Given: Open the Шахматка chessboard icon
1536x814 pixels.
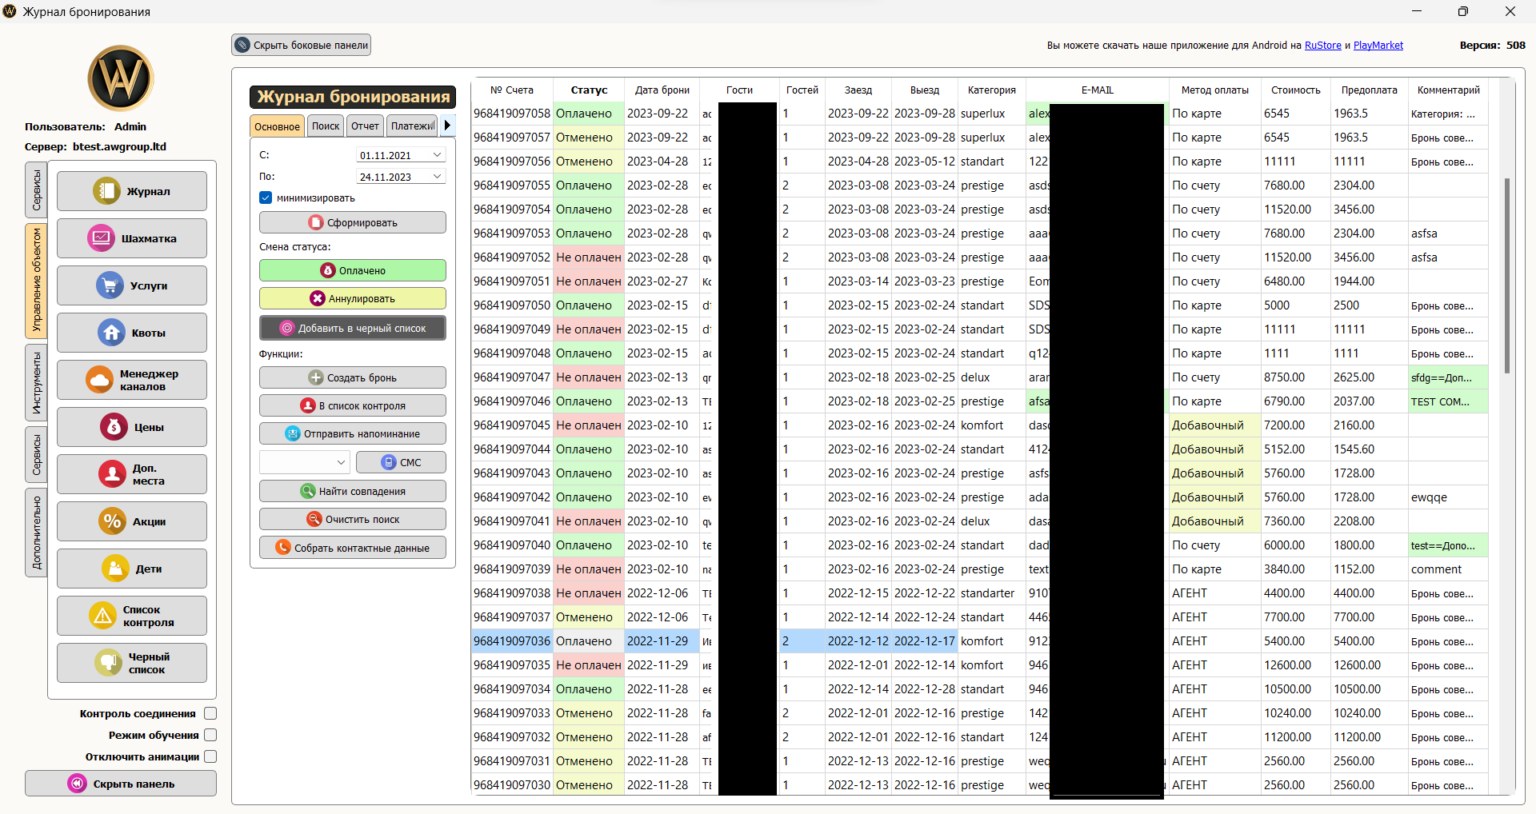Looking at the screenshot, I should 101,238.
